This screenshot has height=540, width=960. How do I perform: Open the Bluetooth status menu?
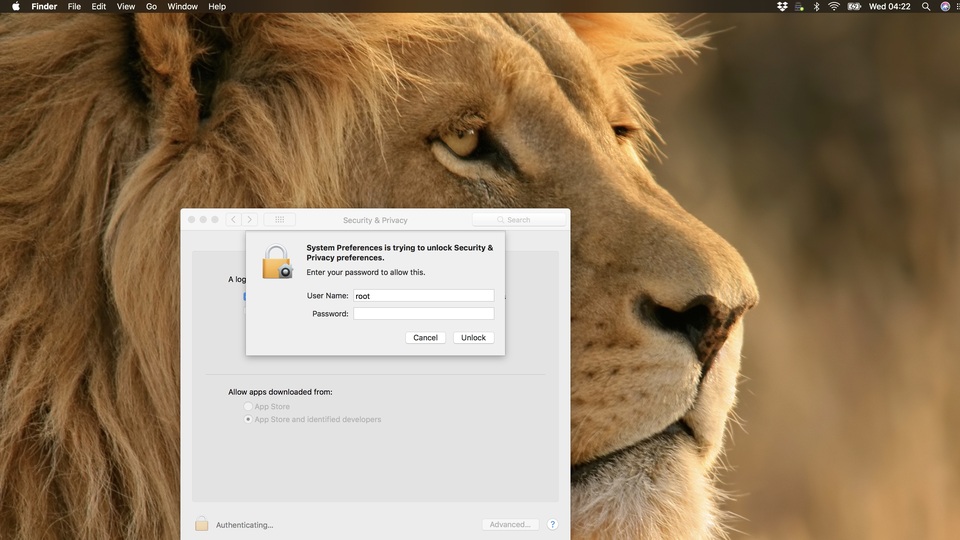tap(816, 7)
